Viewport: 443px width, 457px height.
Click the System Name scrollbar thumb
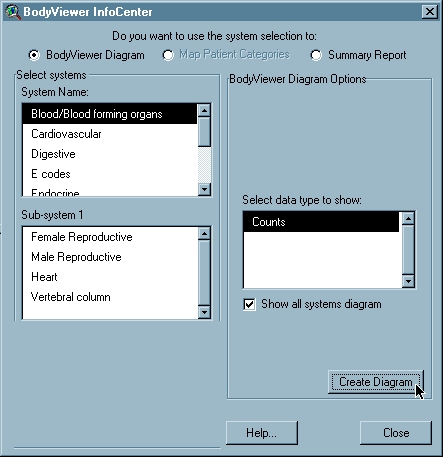pyautogui.click(x=204, y=132)
